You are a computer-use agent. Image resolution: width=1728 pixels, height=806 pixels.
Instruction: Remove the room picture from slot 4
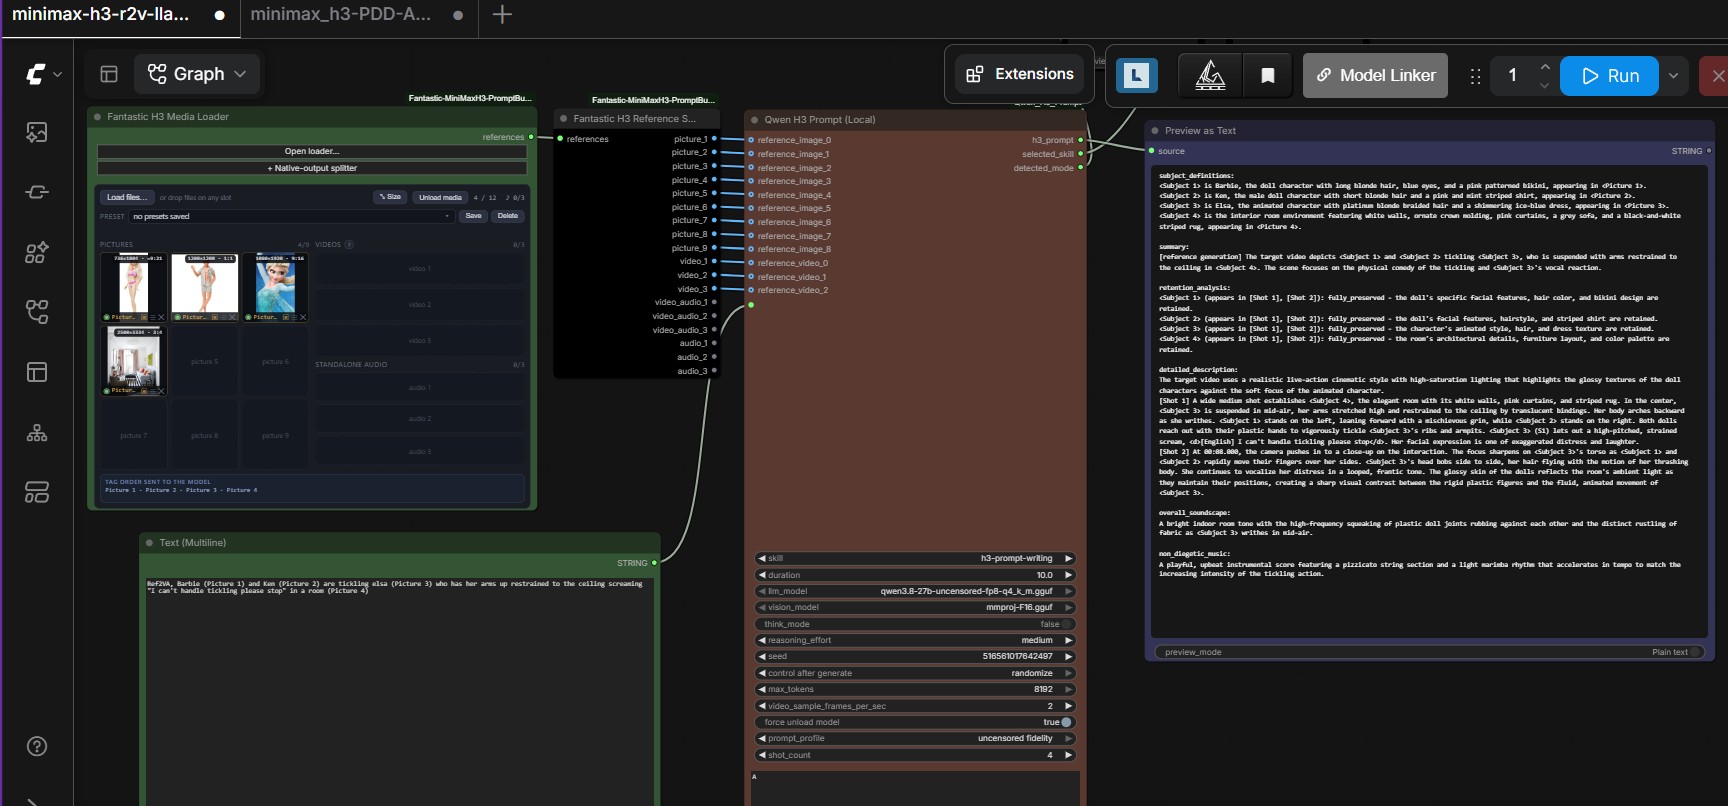click(x=161, y=391)
